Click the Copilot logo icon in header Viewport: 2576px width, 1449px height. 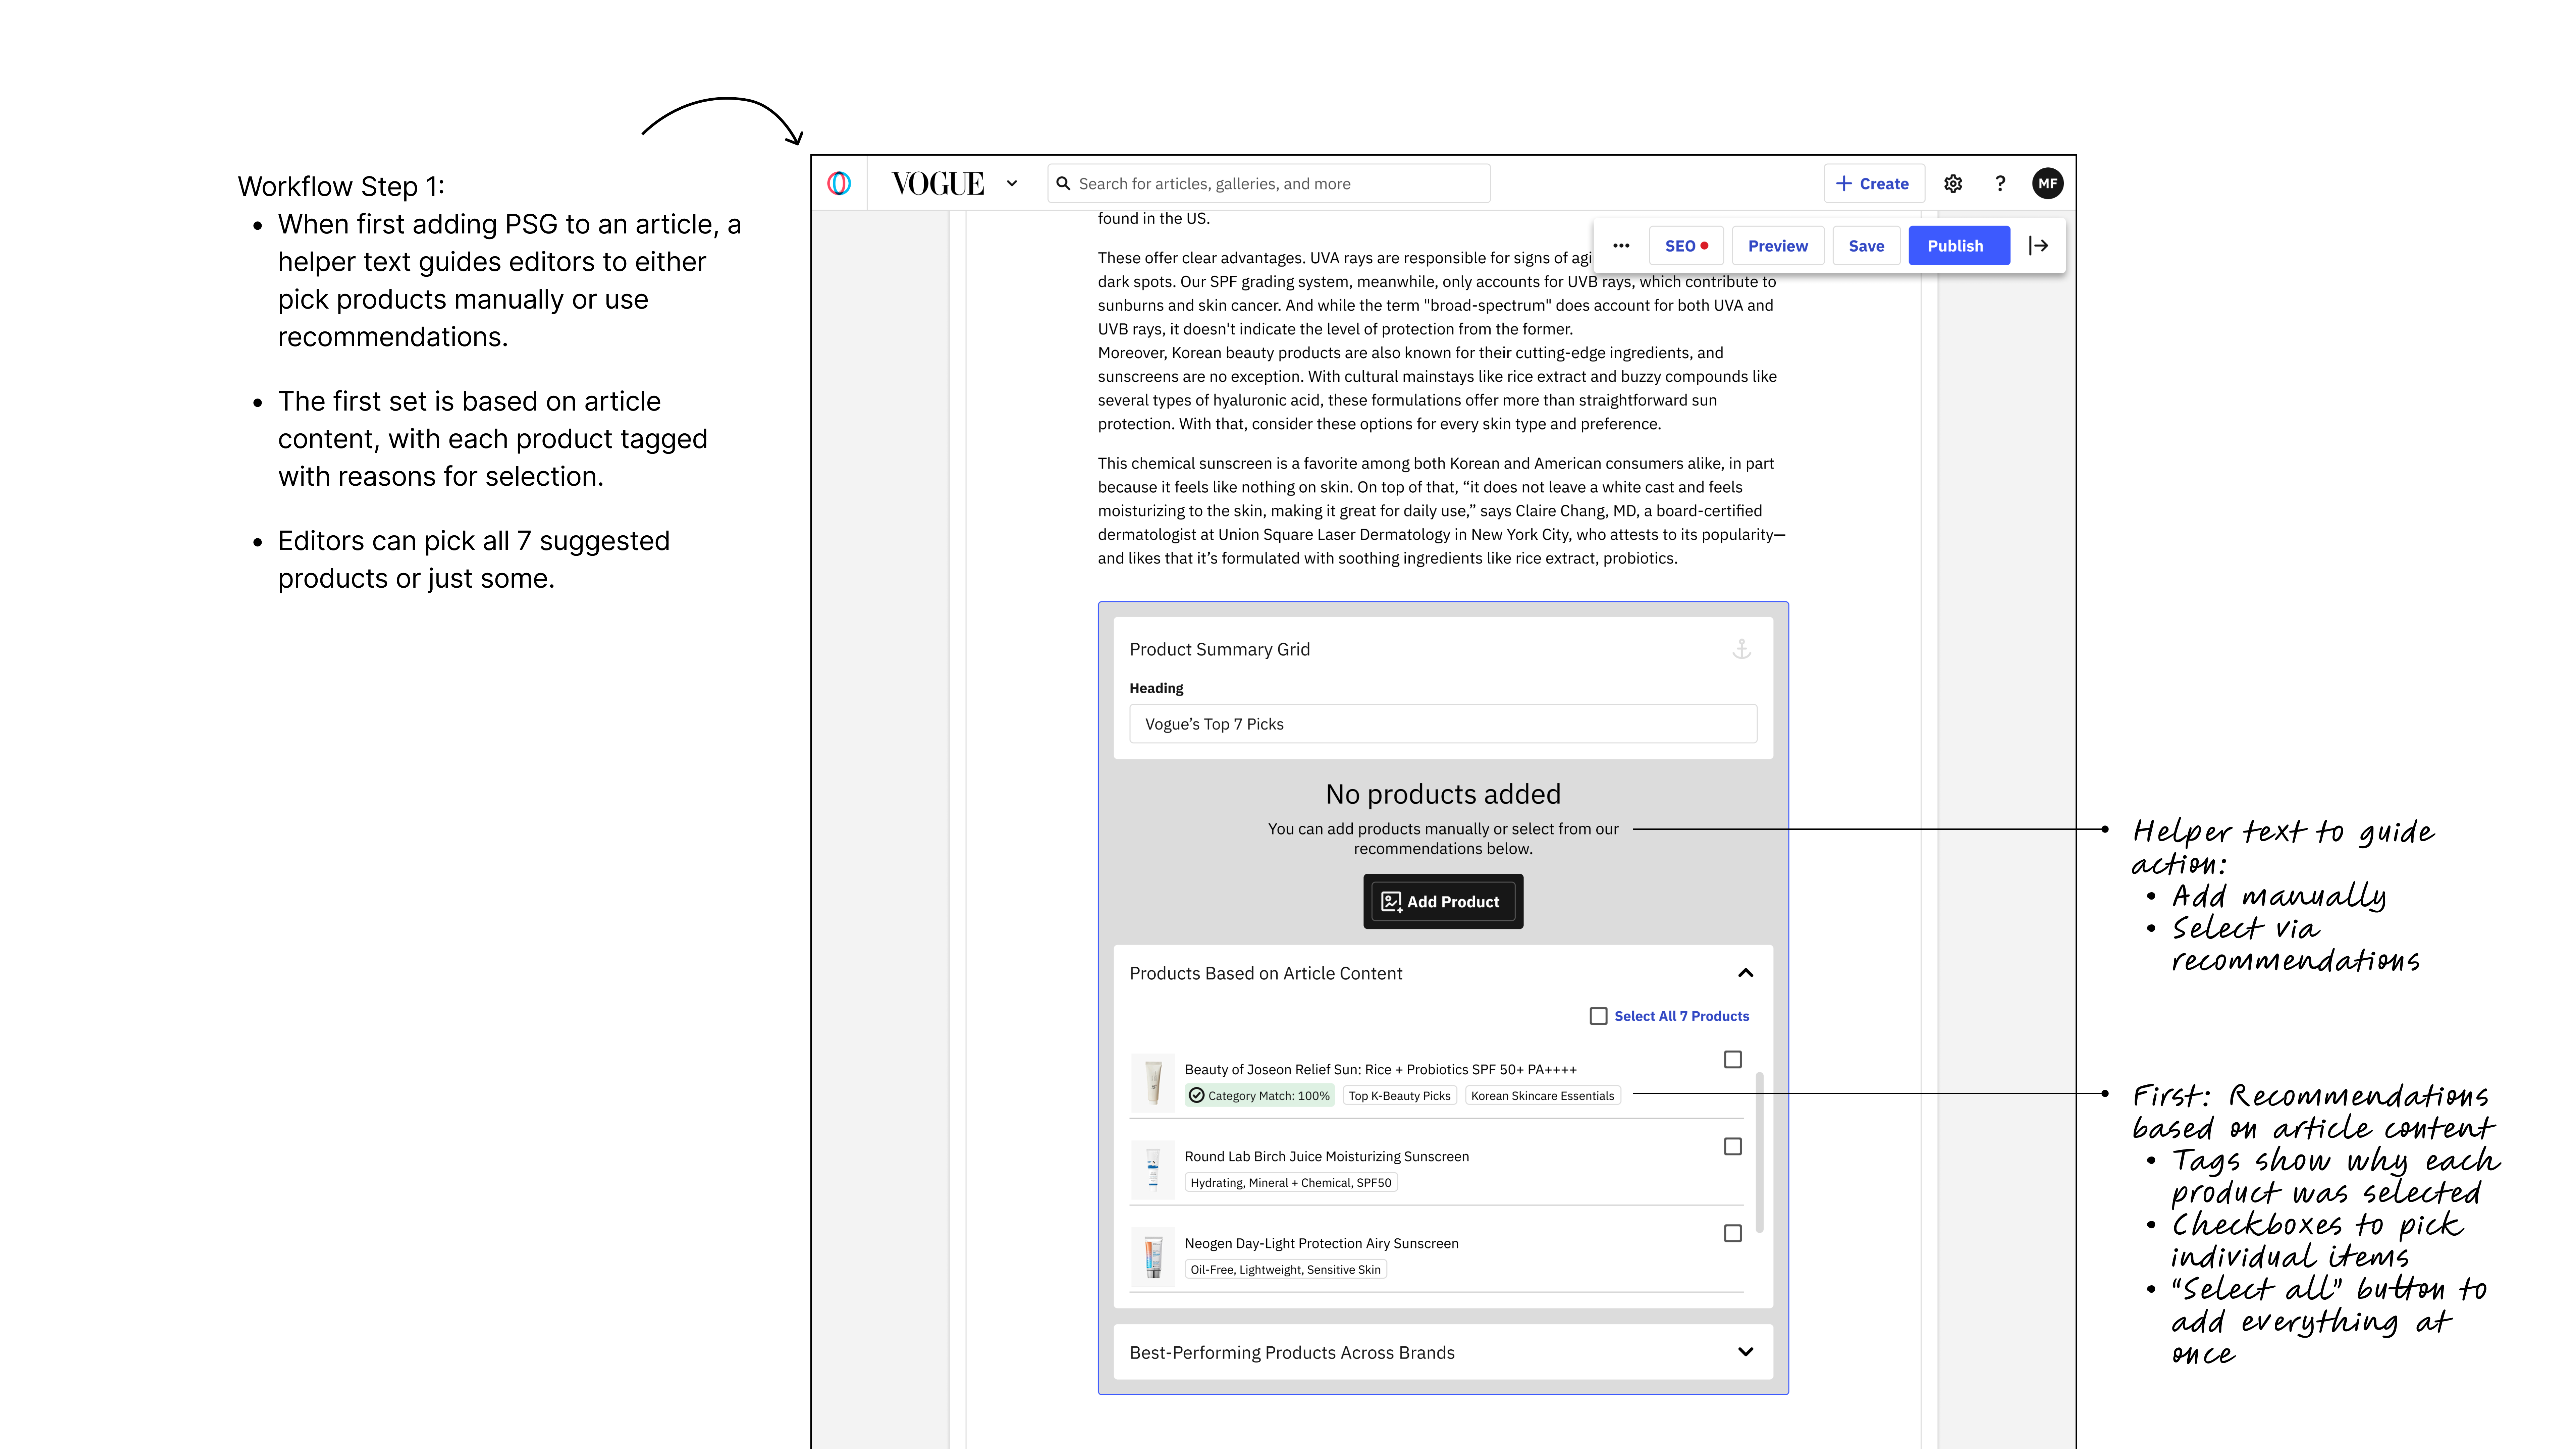coord(839,183)
